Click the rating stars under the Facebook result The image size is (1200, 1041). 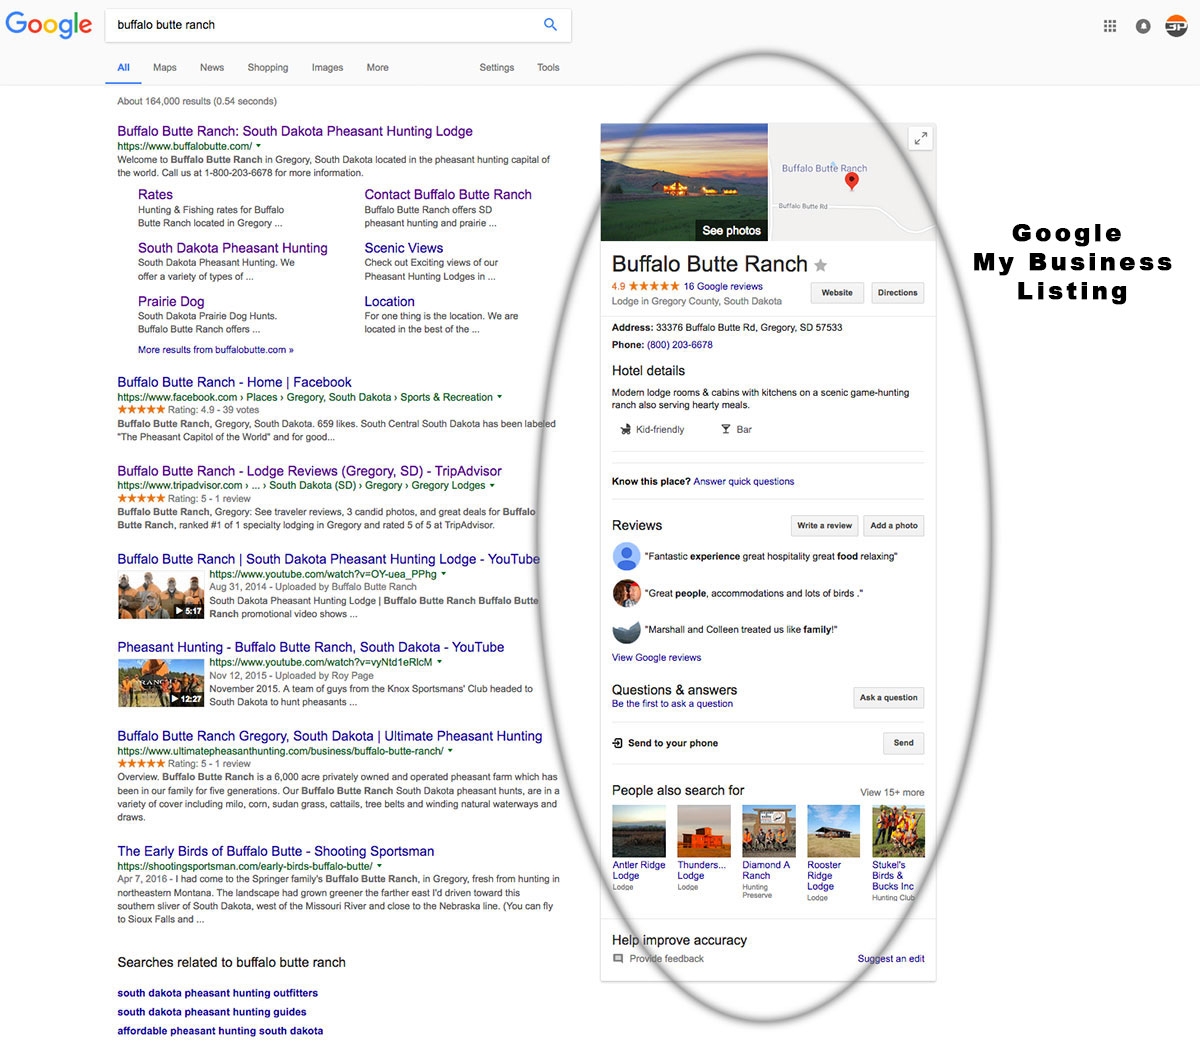(x=141, y=410)
